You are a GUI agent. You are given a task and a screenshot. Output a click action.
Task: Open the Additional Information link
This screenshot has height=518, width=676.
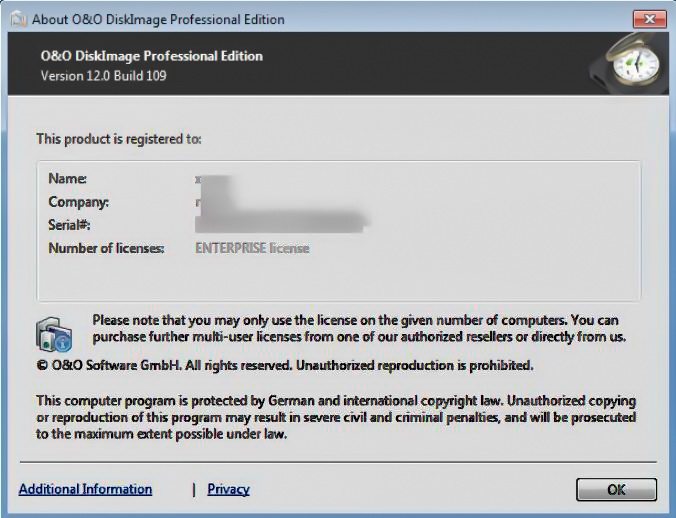[85, 489]
